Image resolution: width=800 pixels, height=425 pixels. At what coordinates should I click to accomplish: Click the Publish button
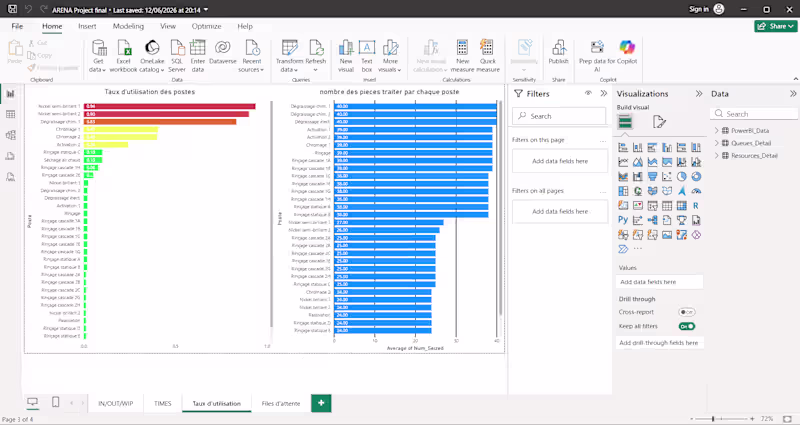(x=558, y=52)
